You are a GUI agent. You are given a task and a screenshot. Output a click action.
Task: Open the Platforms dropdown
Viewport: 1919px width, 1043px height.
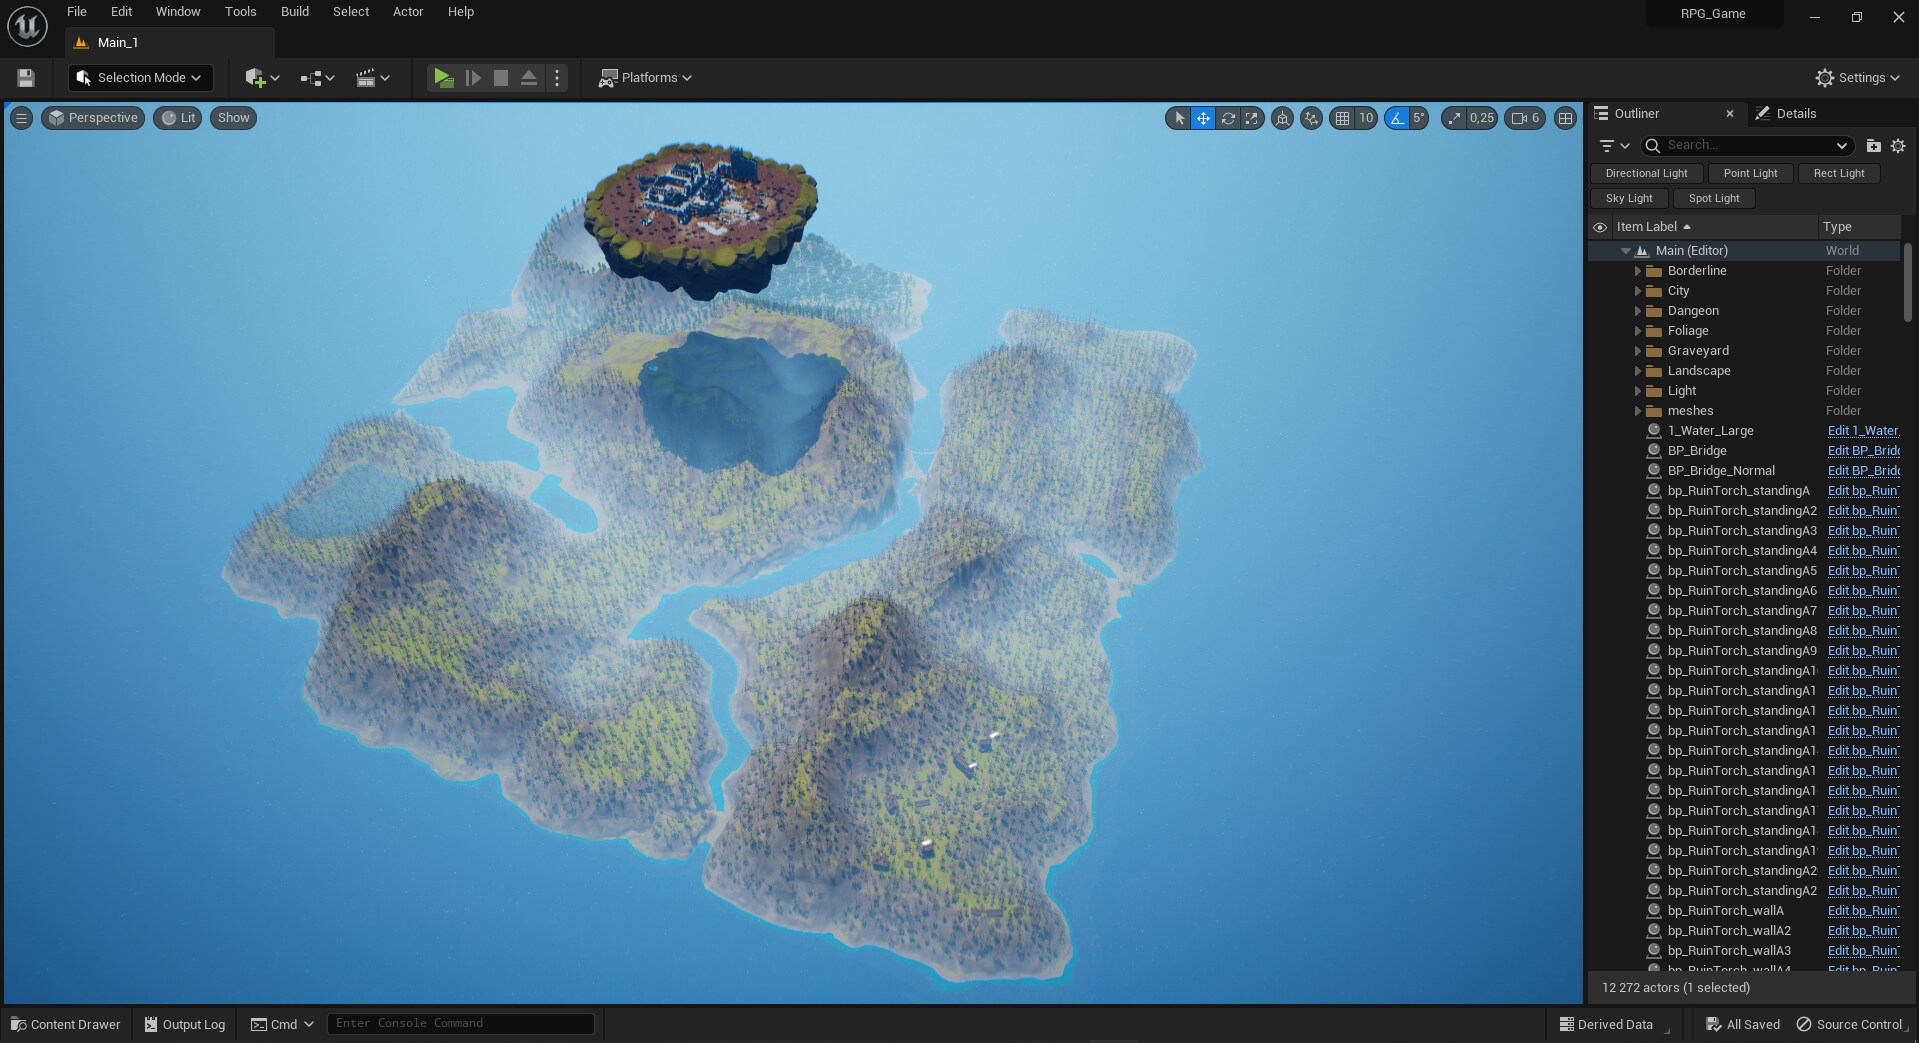(645, 78)
